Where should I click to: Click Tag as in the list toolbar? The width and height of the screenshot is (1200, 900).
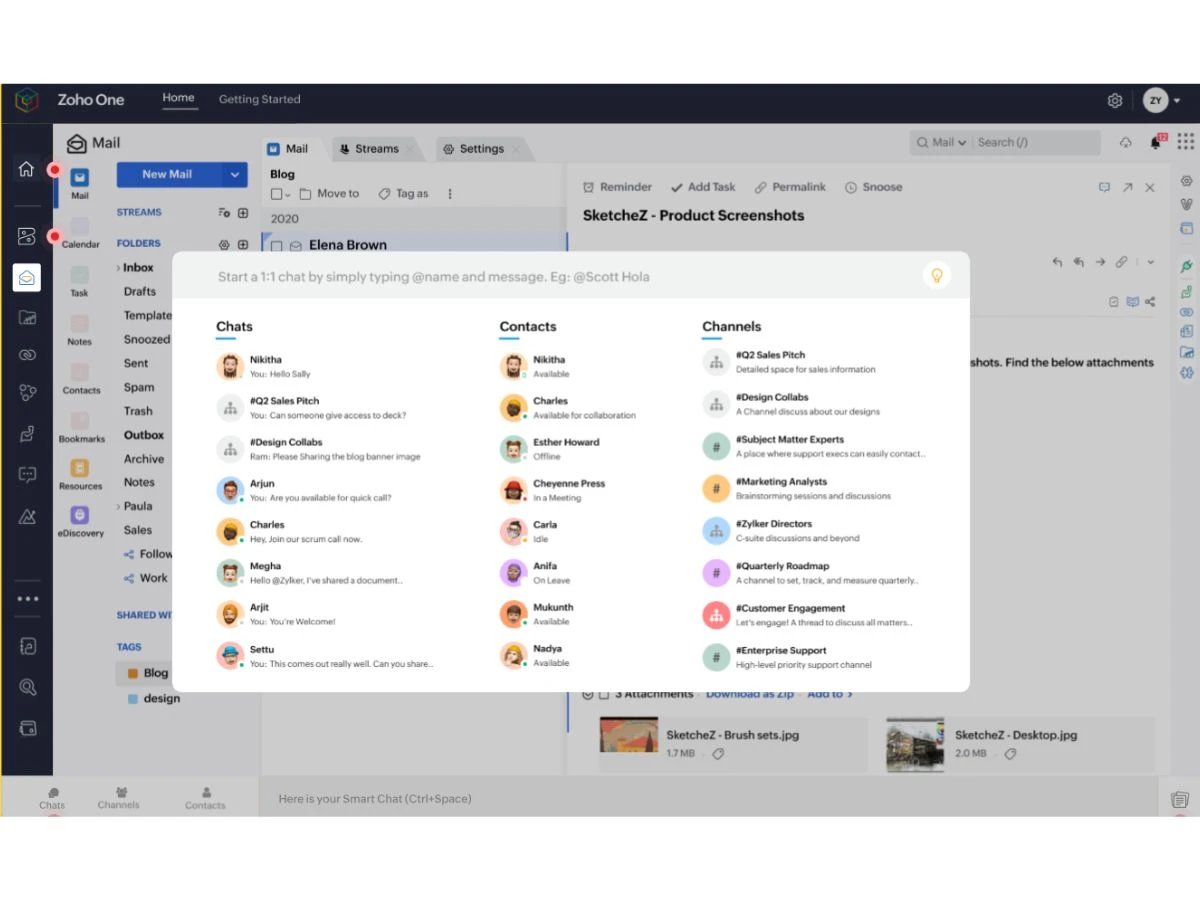[x=403, y=194]
